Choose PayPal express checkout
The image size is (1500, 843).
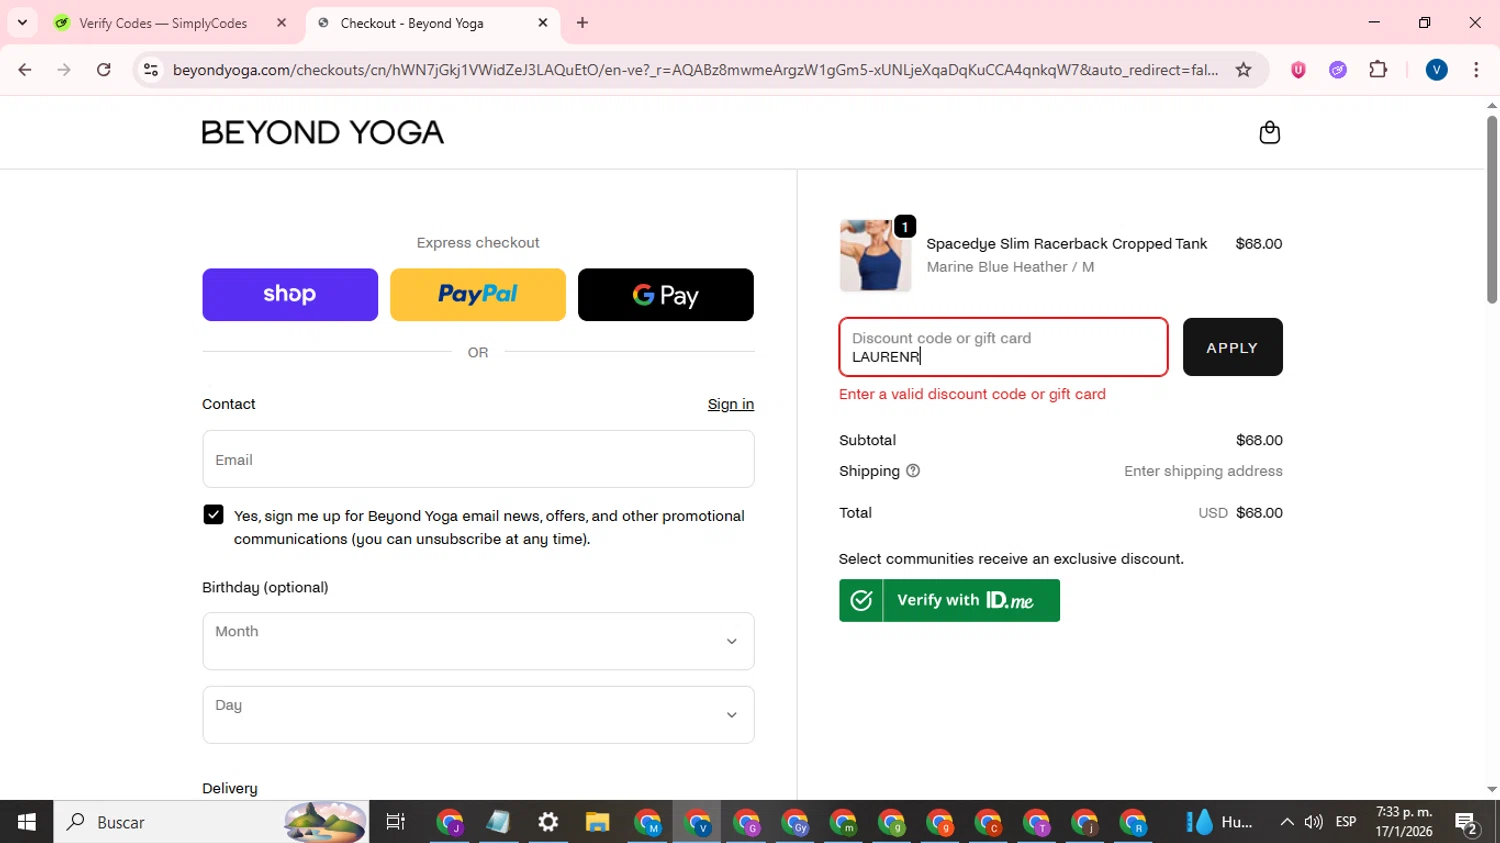coord(478,294)
